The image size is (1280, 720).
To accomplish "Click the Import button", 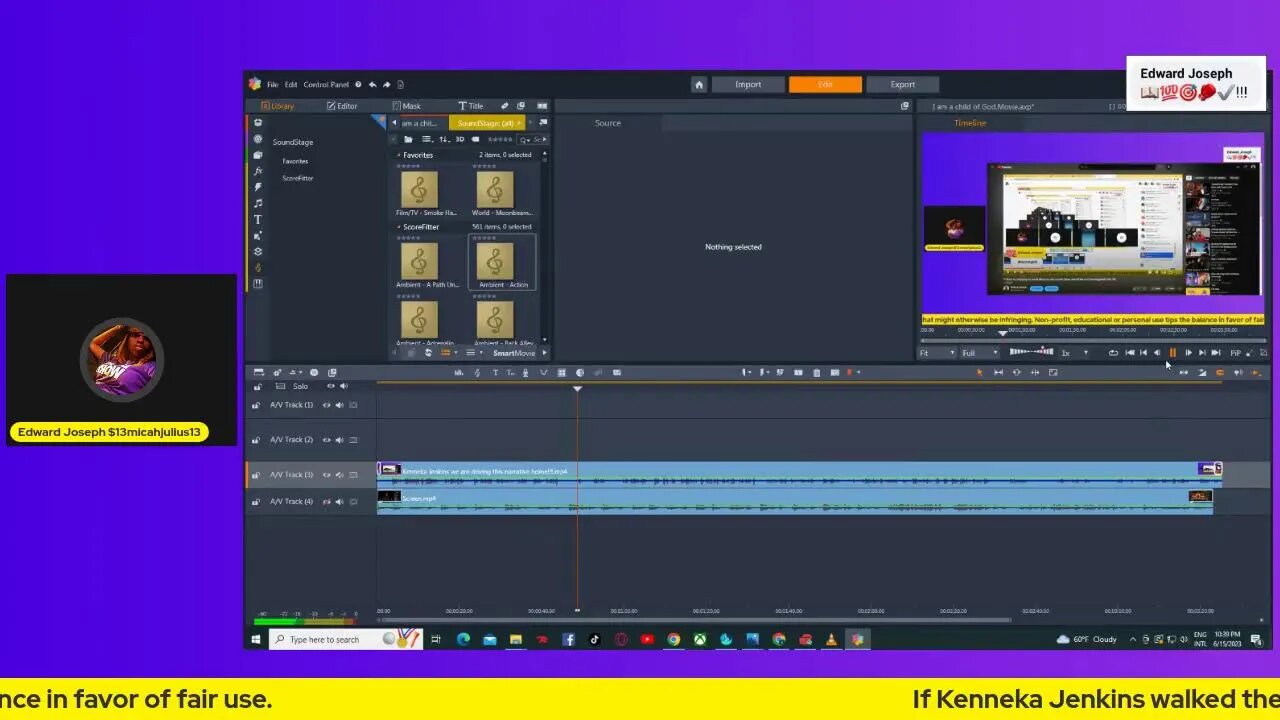I will (x=748, y=85).
